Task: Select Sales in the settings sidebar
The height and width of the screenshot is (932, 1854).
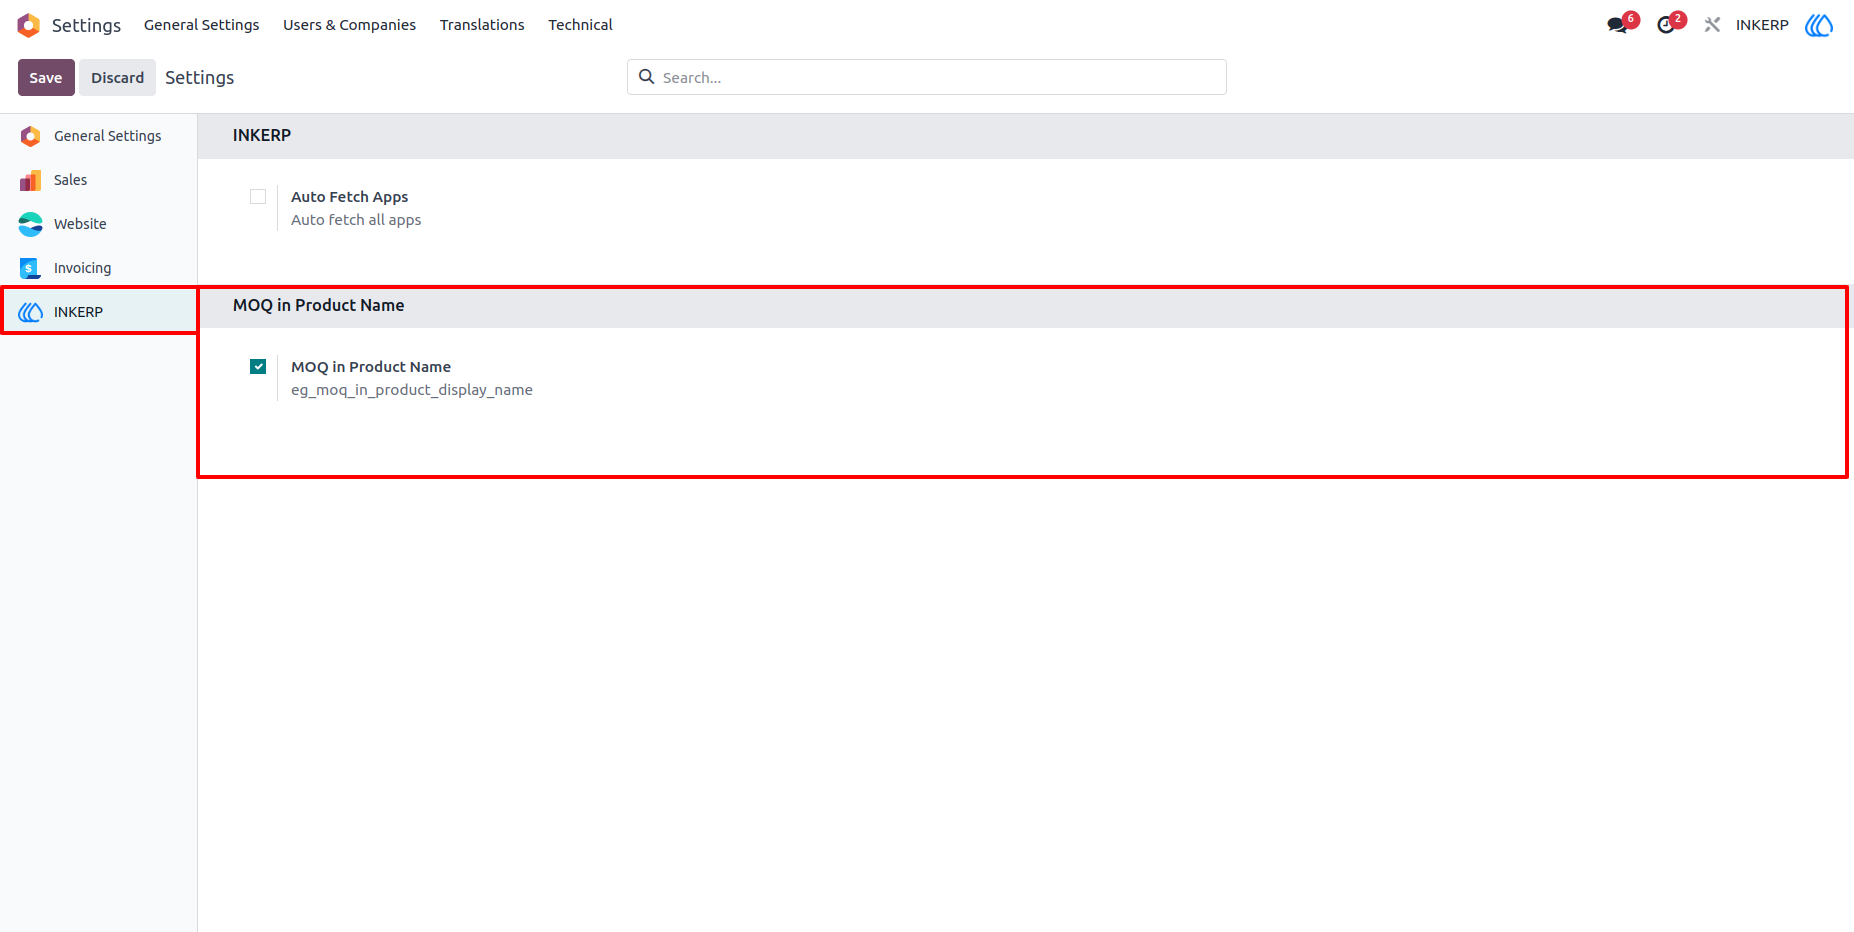Action: click(x=99, y=180)
